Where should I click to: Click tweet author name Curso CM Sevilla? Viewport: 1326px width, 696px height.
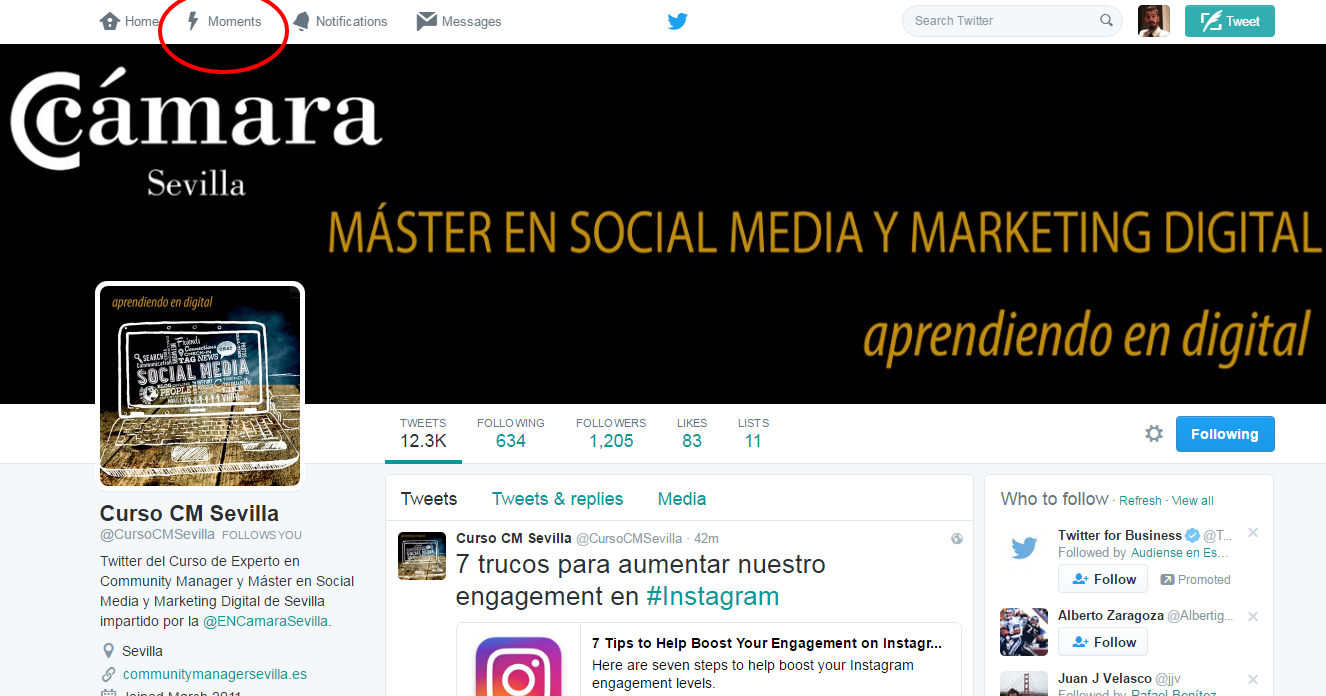pos(514,538)
